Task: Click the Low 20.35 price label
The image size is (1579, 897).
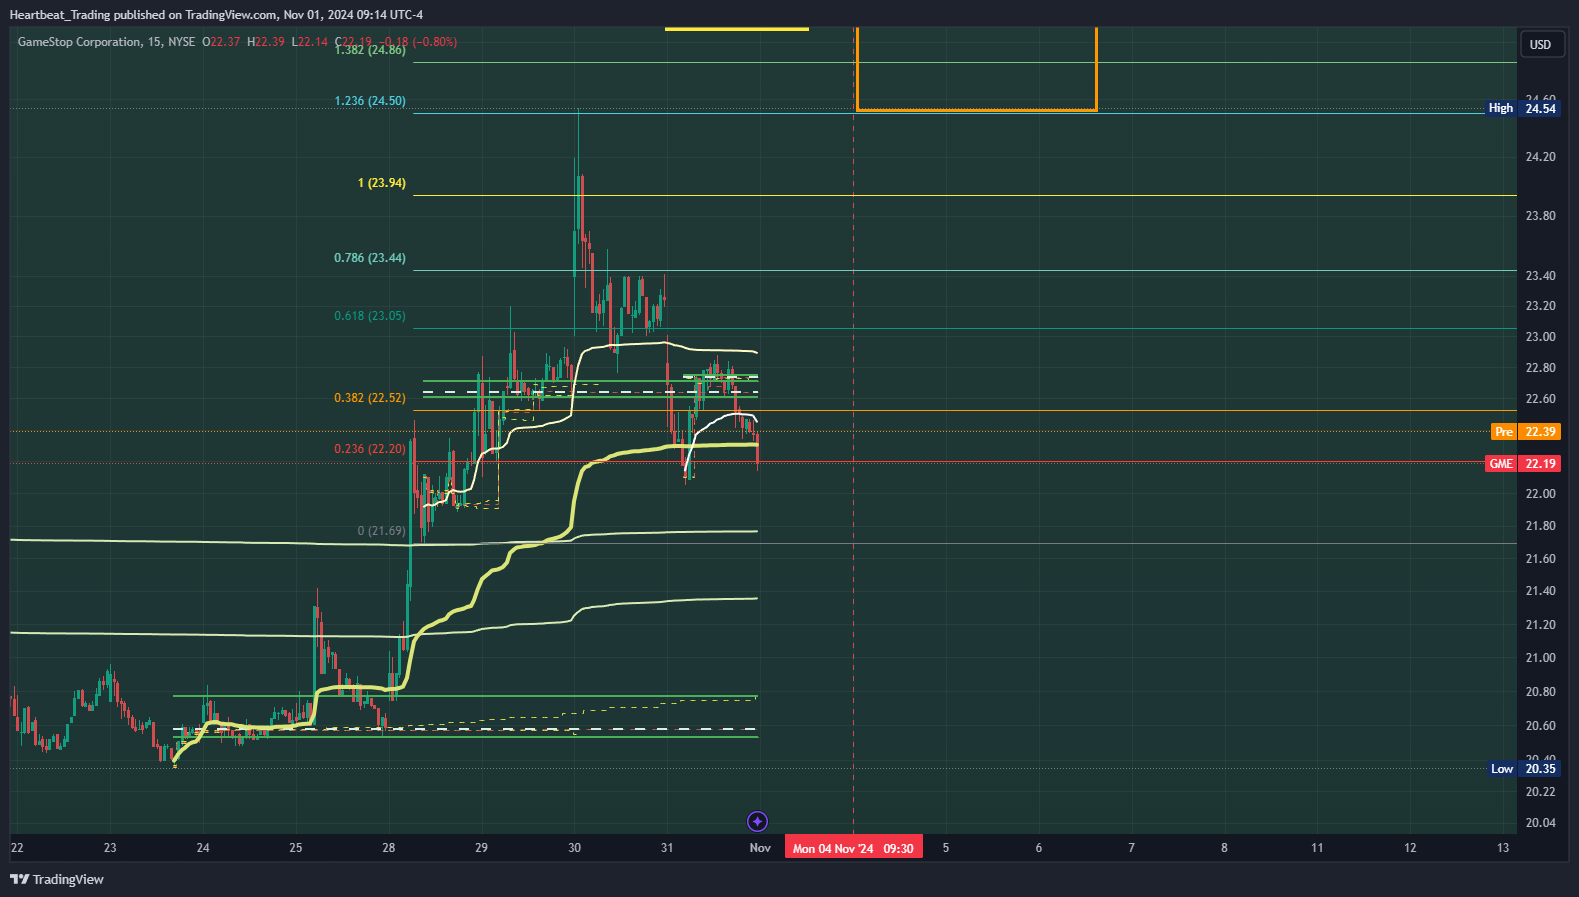Action: (1522, 768)
